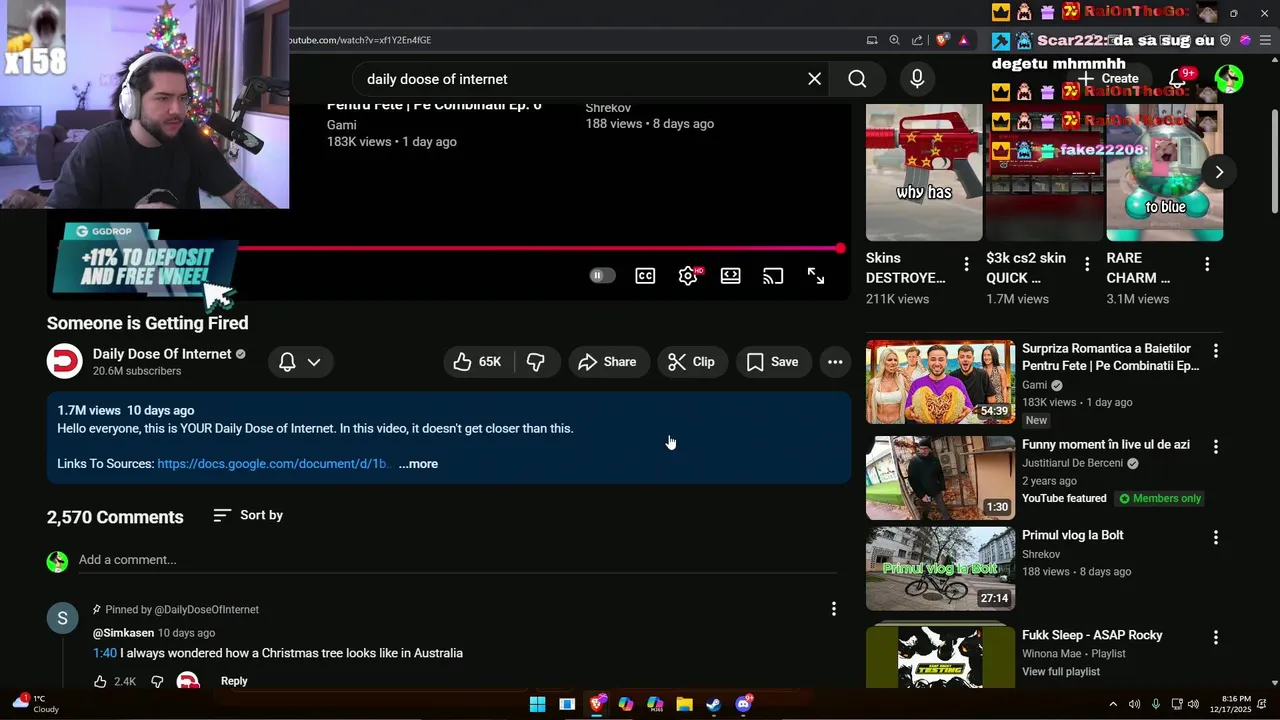Viewport: 1280px width, 720px height.
Task: Click the Add a comment field
Action: click(x=457, y=560)
